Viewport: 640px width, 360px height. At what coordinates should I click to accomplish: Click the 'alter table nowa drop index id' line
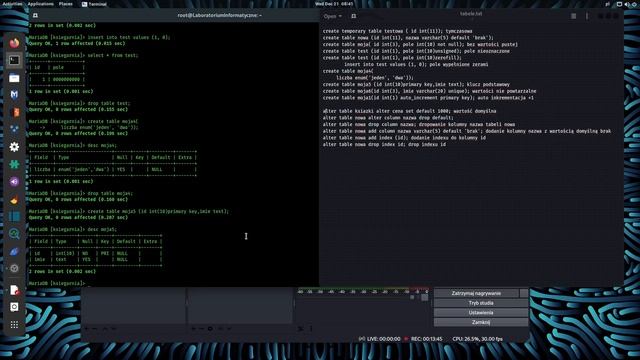pyautogui.click(x=384, y=144)
